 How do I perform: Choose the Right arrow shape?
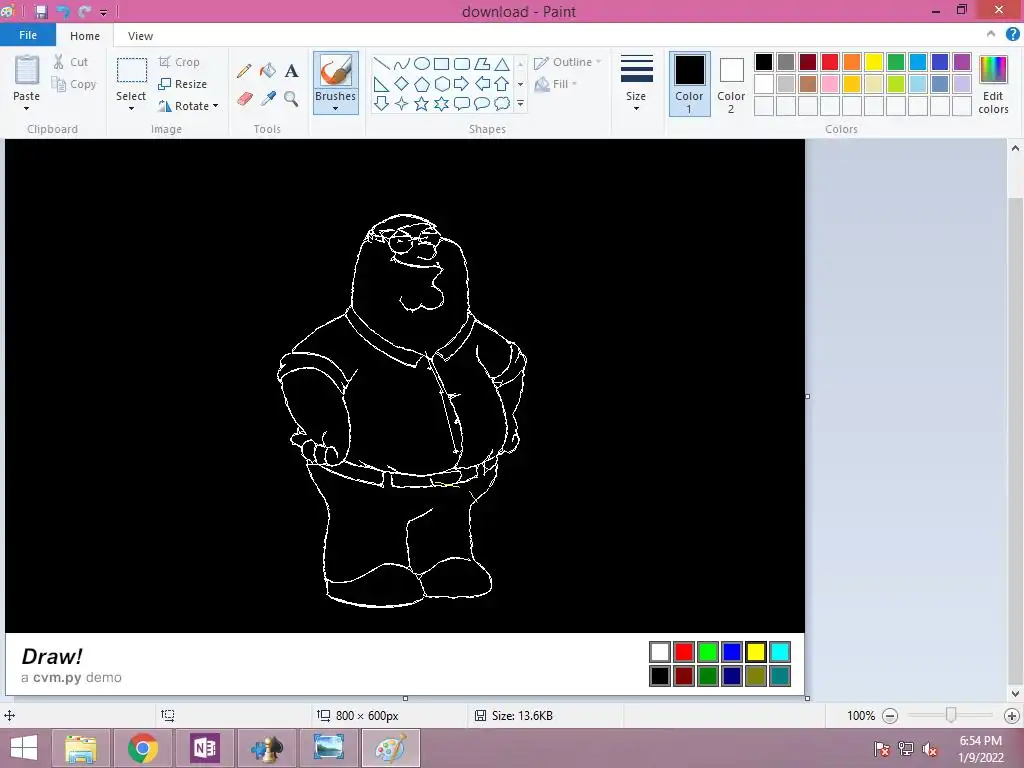(x=462, y=84)
